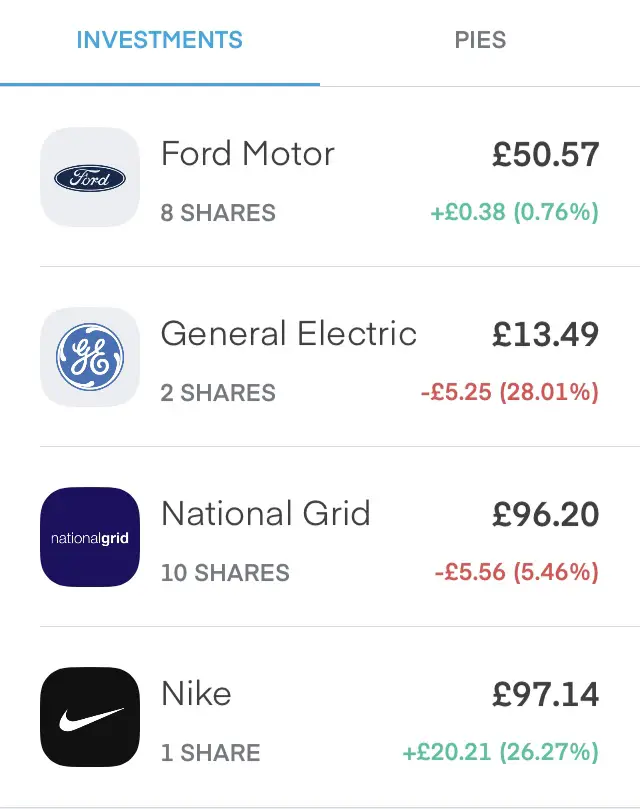Open the Ford Motor holding name
Viewport: 640px width, 809px height.
click(x=248, y=154)
